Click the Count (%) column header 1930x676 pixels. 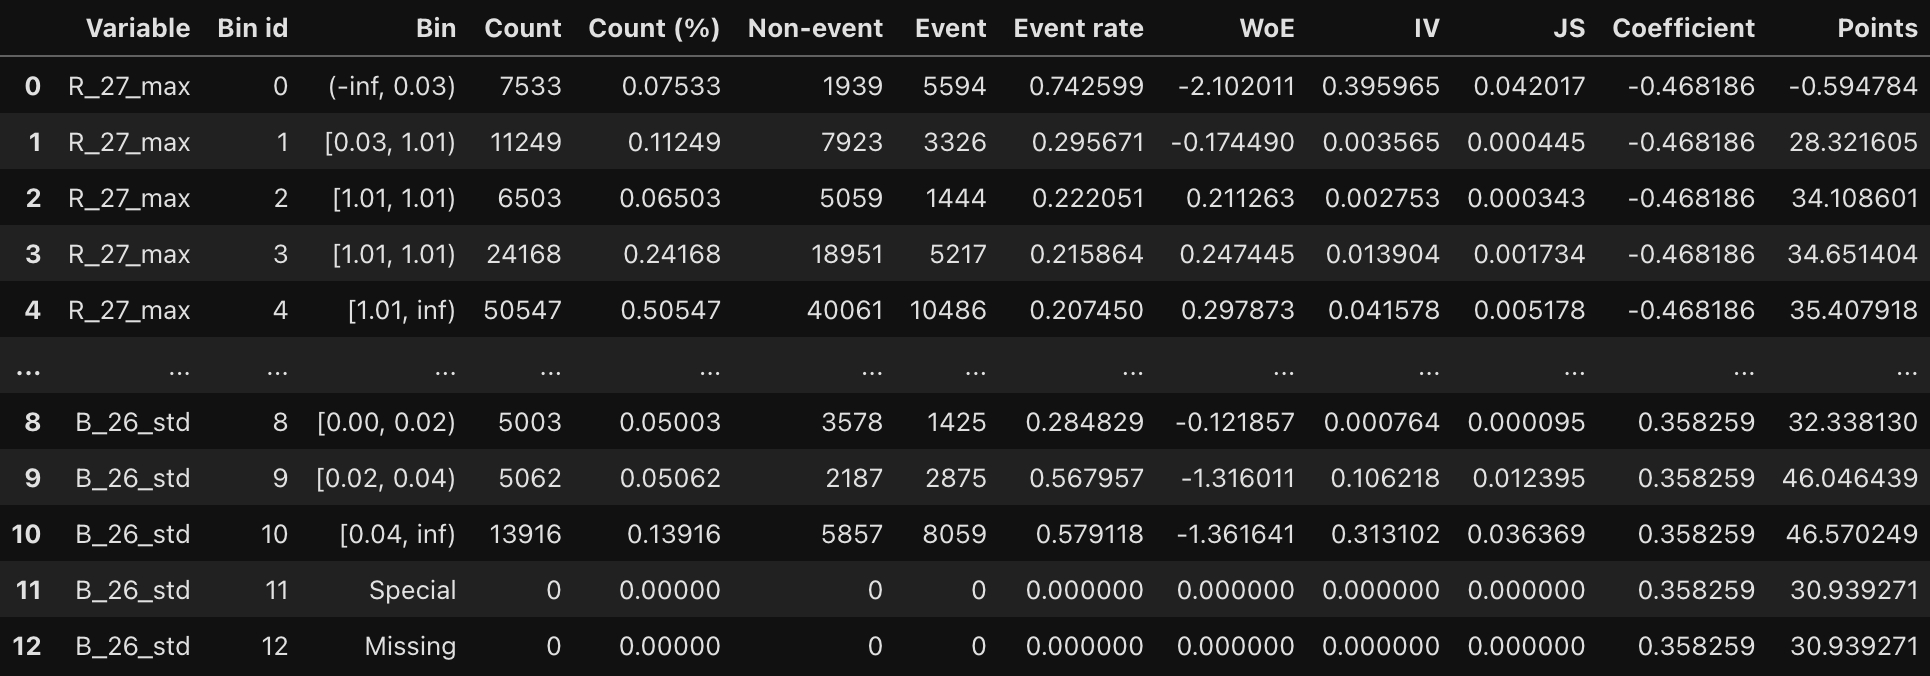654,28
